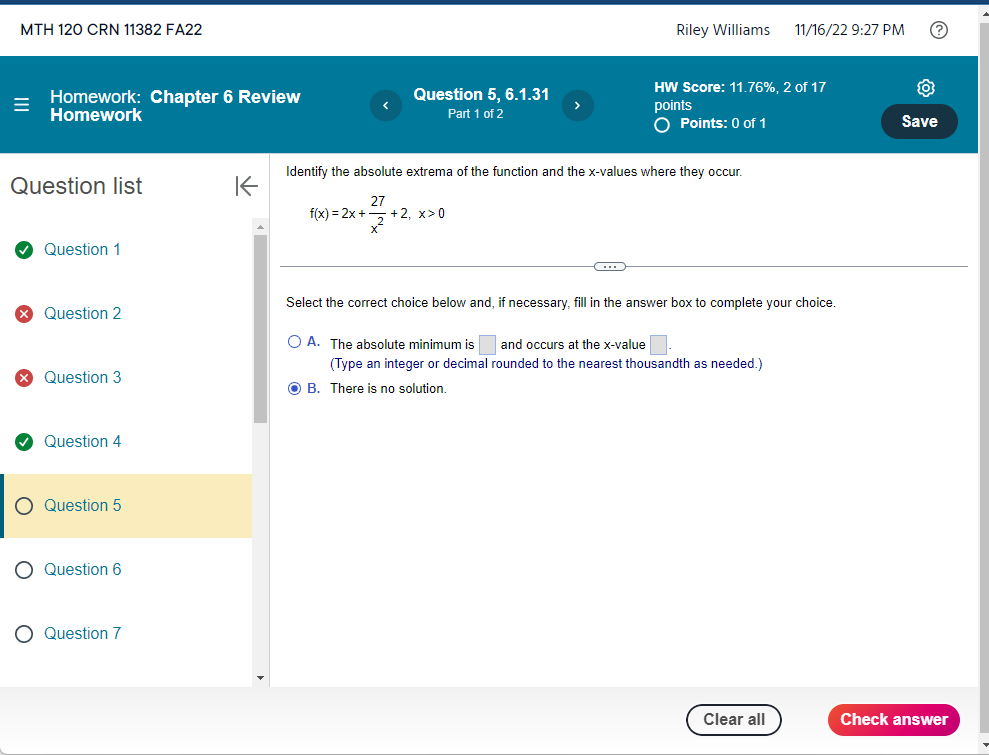
Task: Go to next question with right arrow
Action: pos(577,105)
